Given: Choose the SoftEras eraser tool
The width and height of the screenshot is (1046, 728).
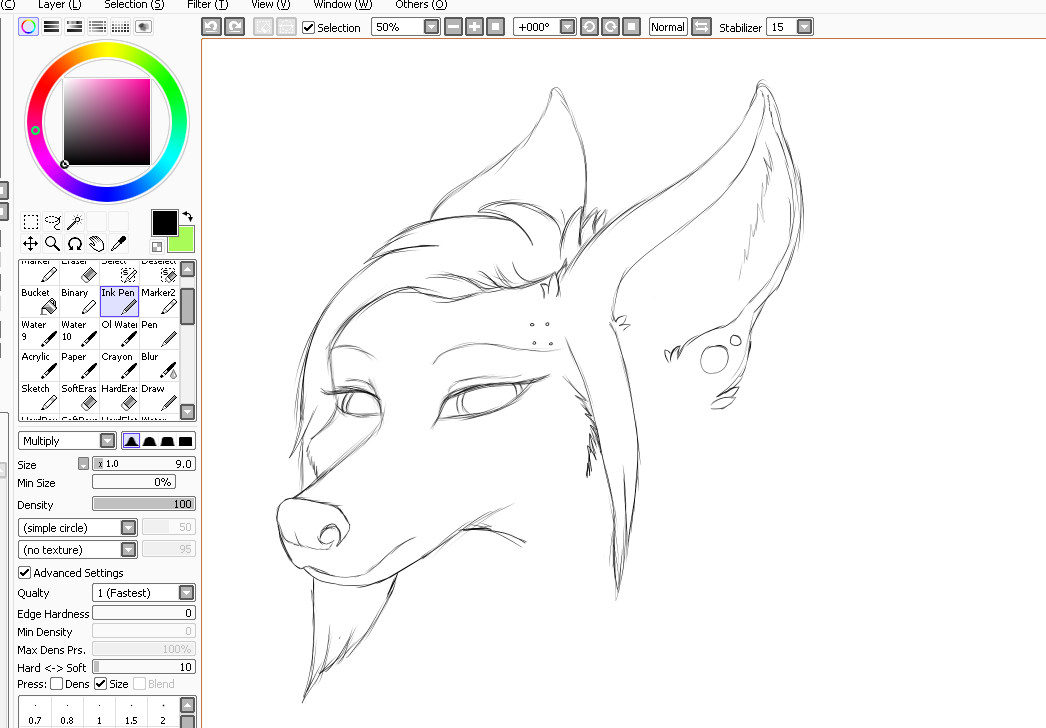Looking at the screenshot, I should click(x=79, y=398).
